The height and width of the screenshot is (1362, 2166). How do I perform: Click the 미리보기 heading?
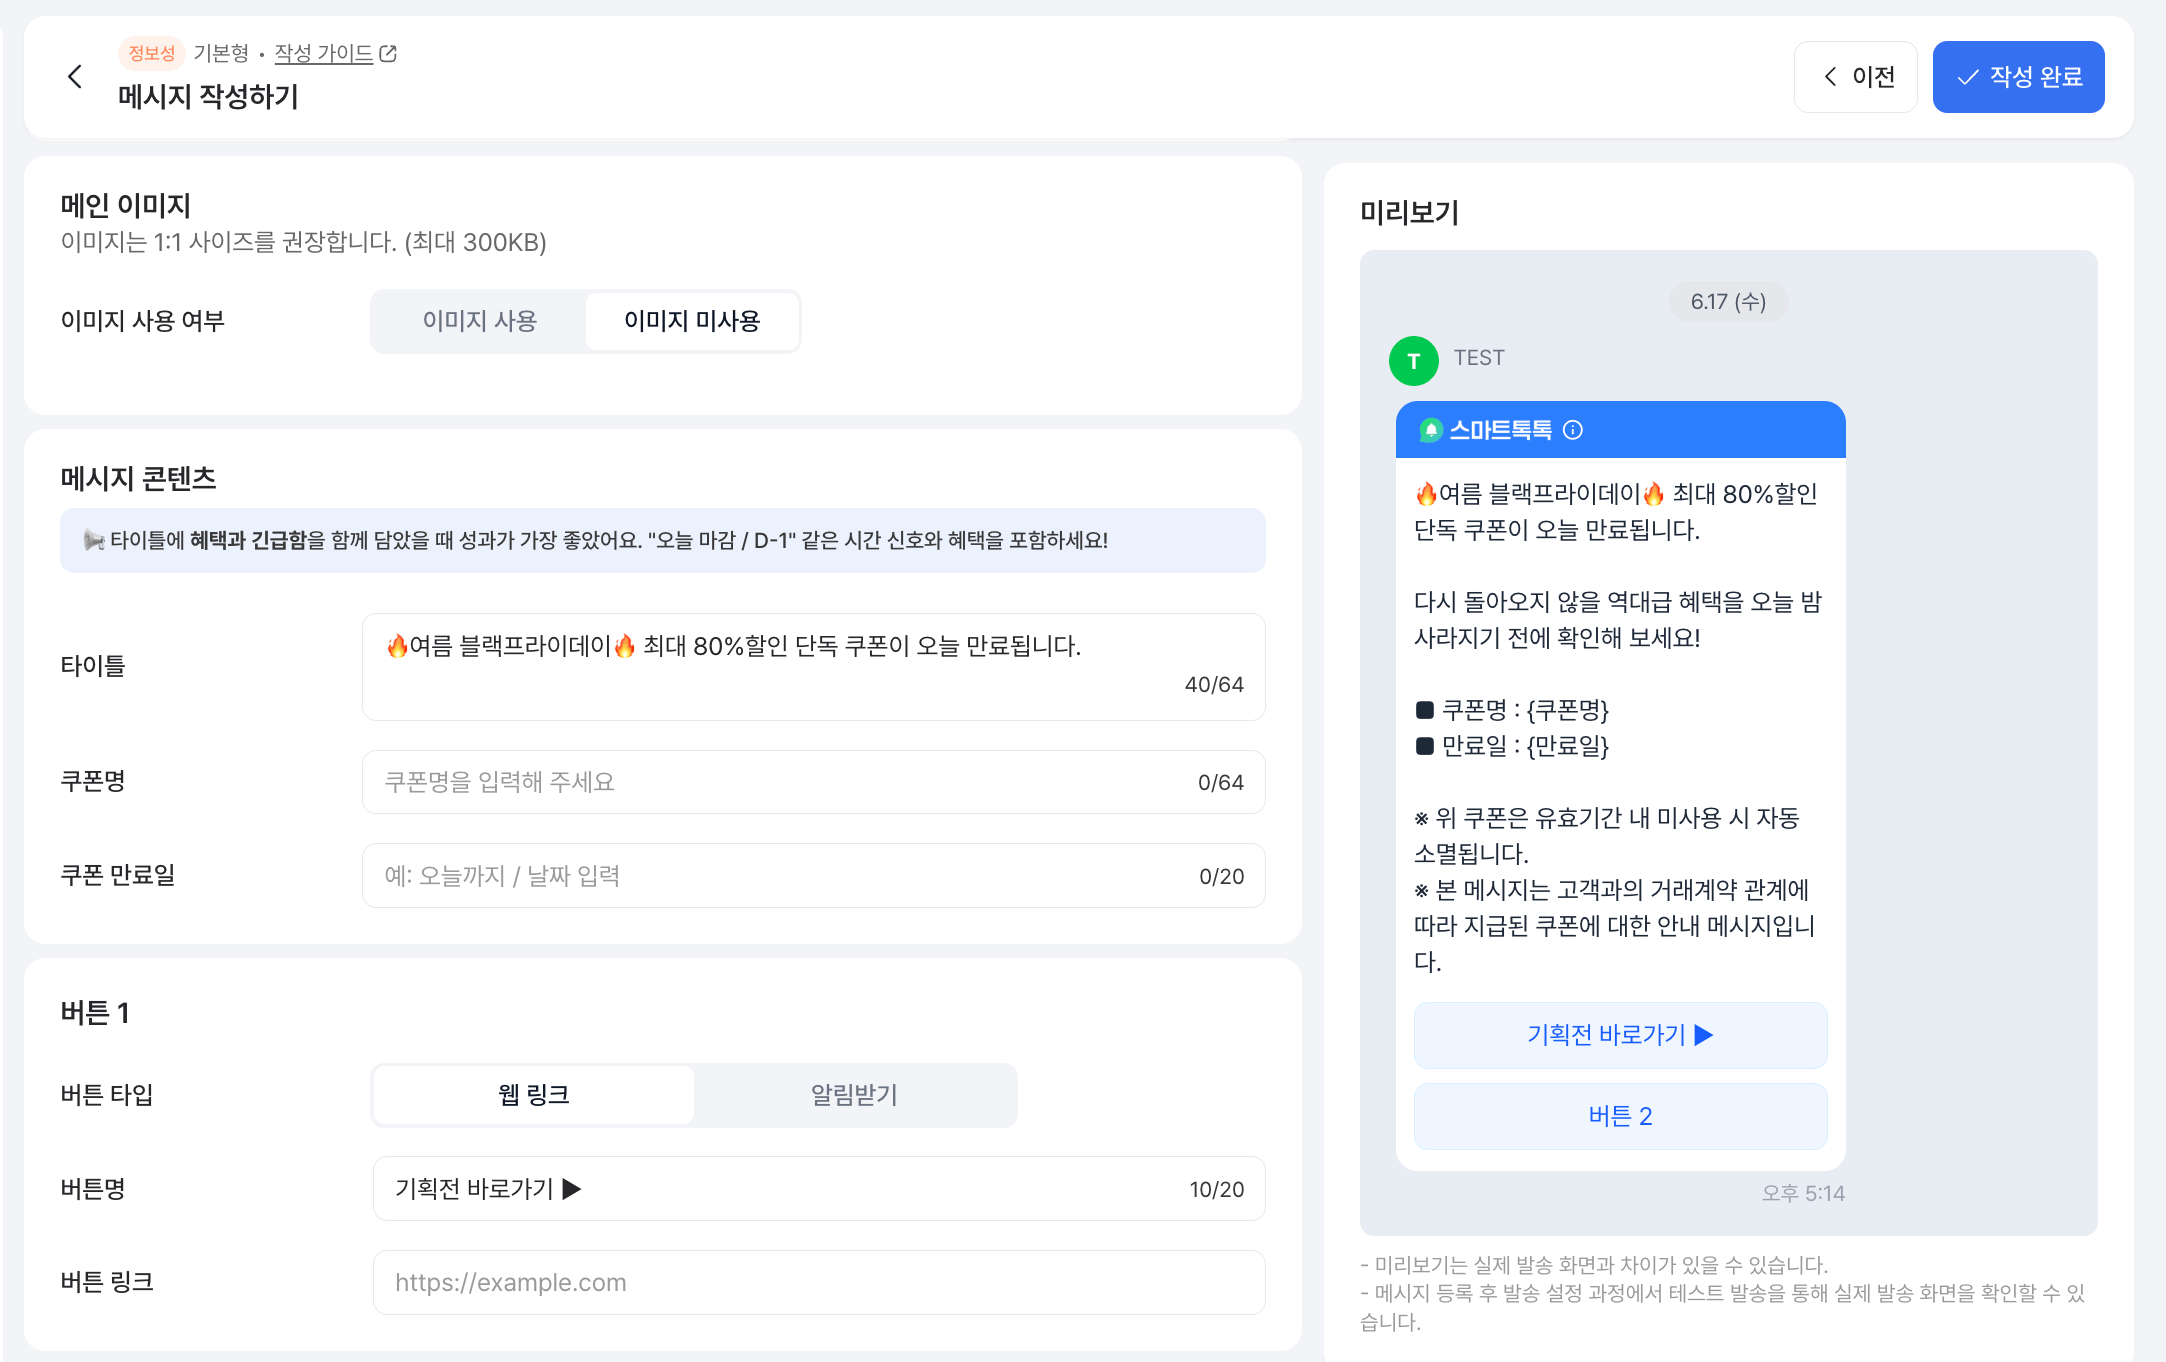coord(1410,212)
